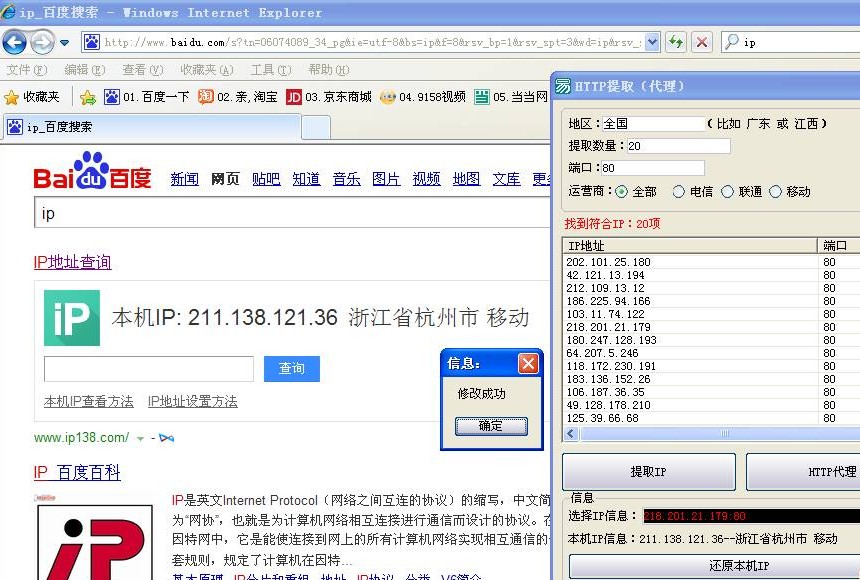This screenshot has height=580, width=860.
Task: Click the magnifier icon in IE search box
Action: [x=732, y=42]
